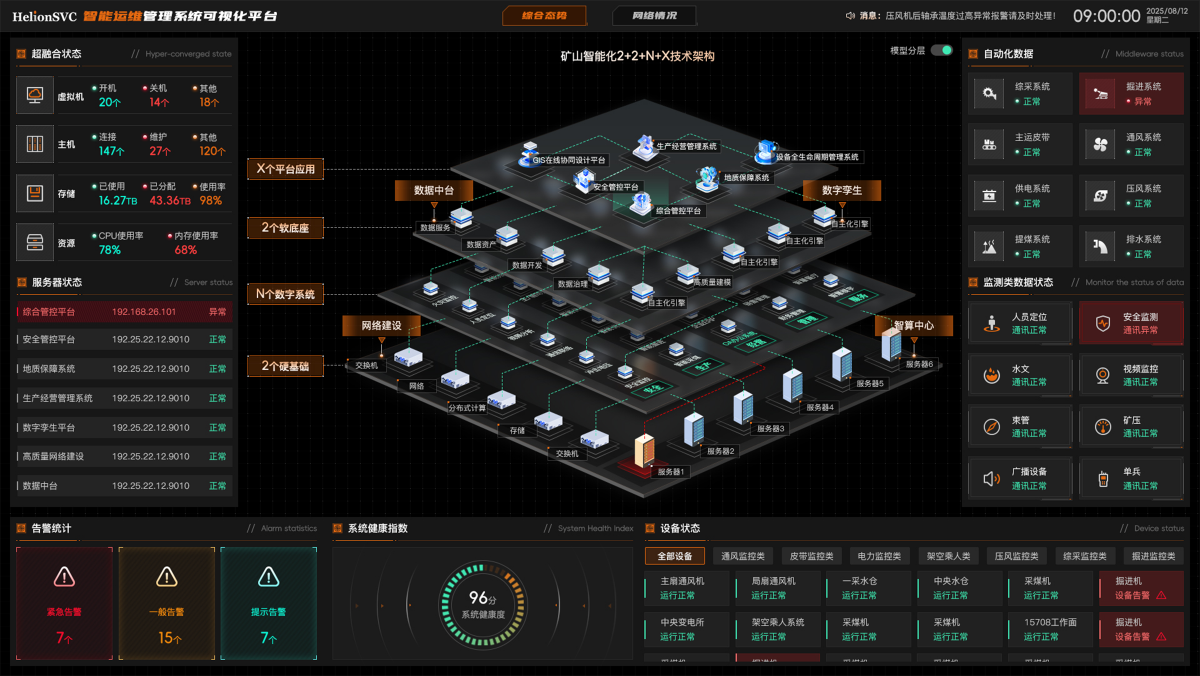This screenshot has height=676, width=1200.
Task: Filter devices by 通风监控类
Action: coord(743,556)
